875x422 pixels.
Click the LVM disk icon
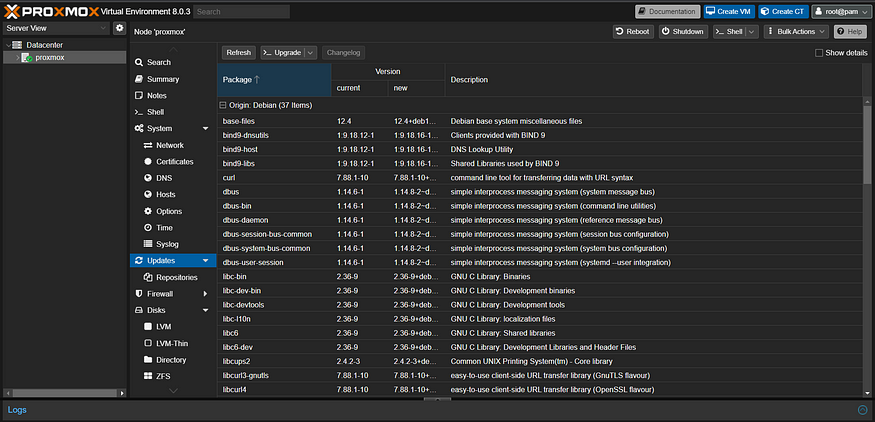point(148,327)
